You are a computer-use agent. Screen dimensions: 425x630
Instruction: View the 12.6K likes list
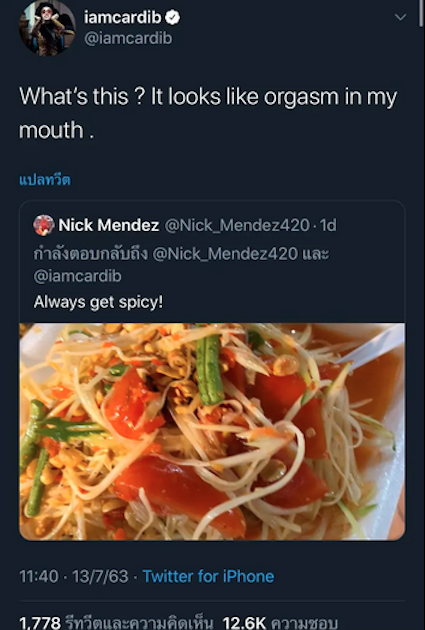tap(280, 623)
